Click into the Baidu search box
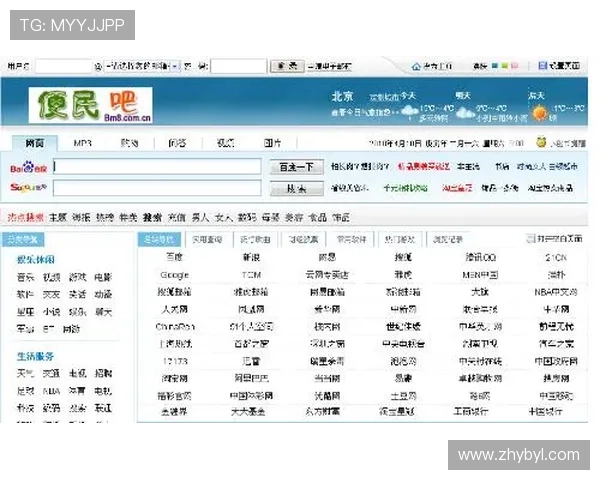This screenshot has width=600, height=480. 157,167
